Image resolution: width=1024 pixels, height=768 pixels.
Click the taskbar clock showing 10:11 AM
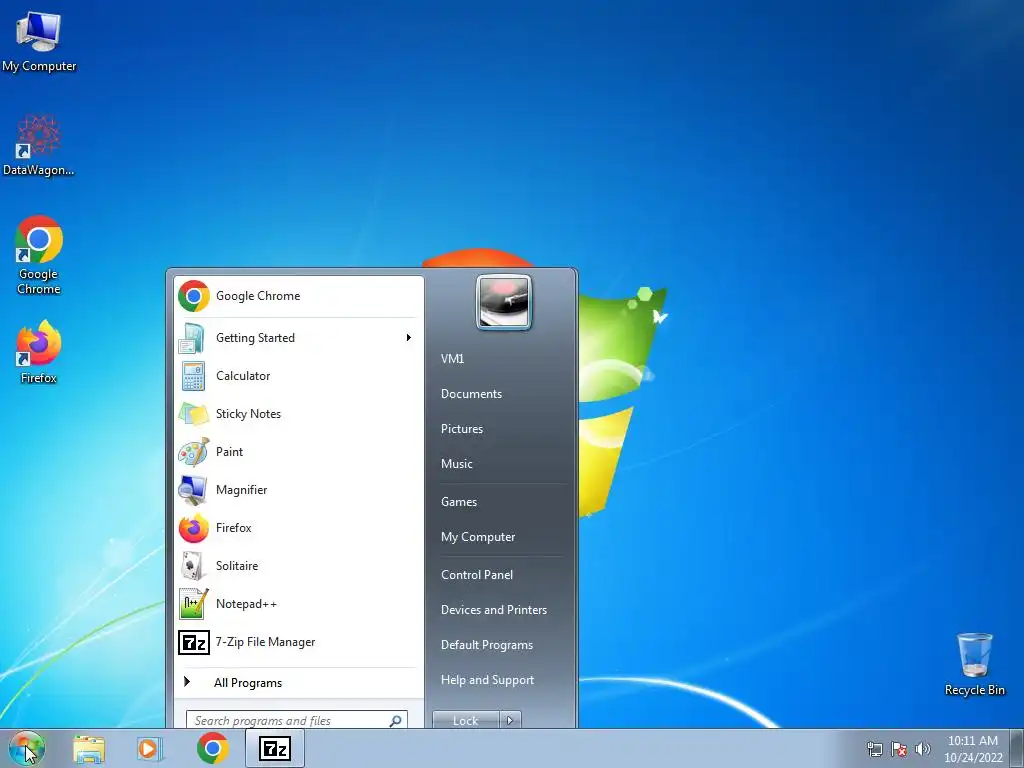(973, 749)
